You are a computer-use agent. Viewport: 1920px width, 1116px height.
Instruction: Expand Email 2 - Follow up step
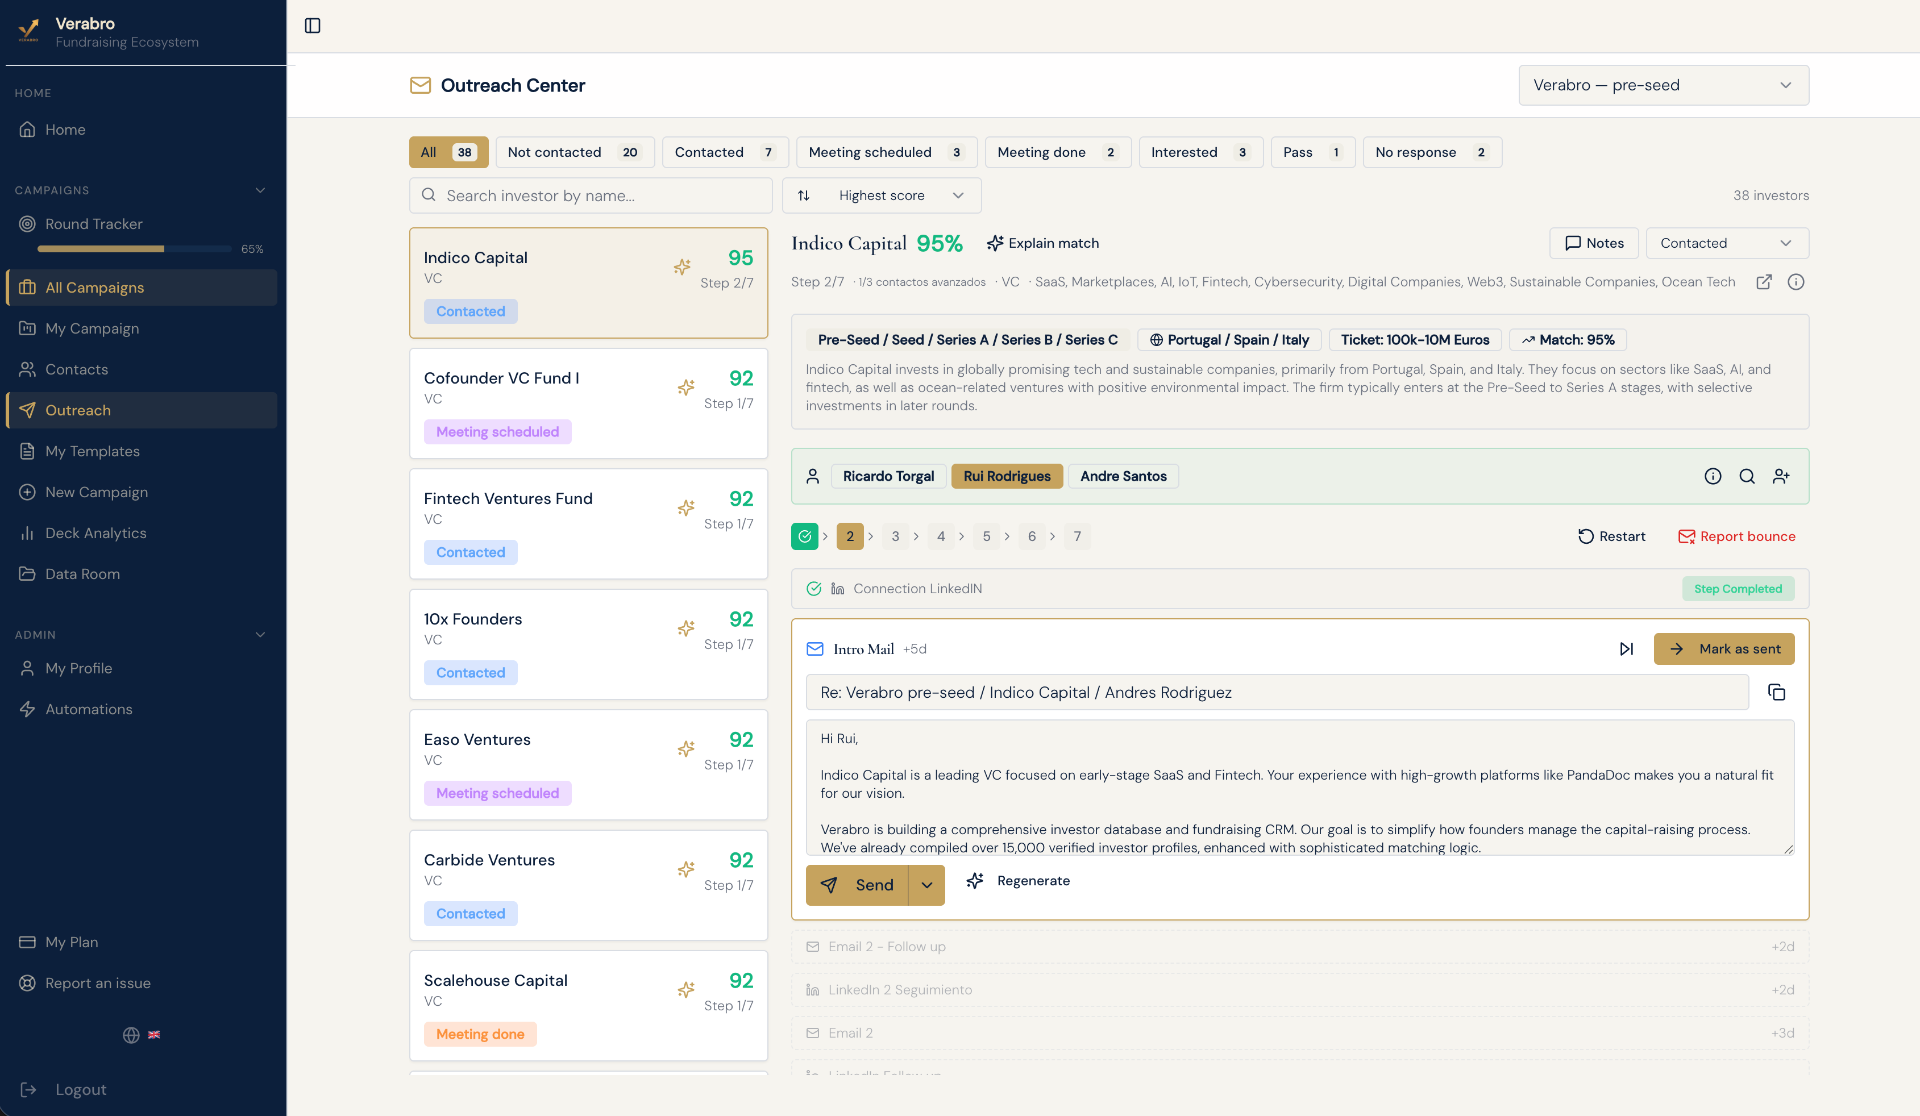(x=1300, y=947)
